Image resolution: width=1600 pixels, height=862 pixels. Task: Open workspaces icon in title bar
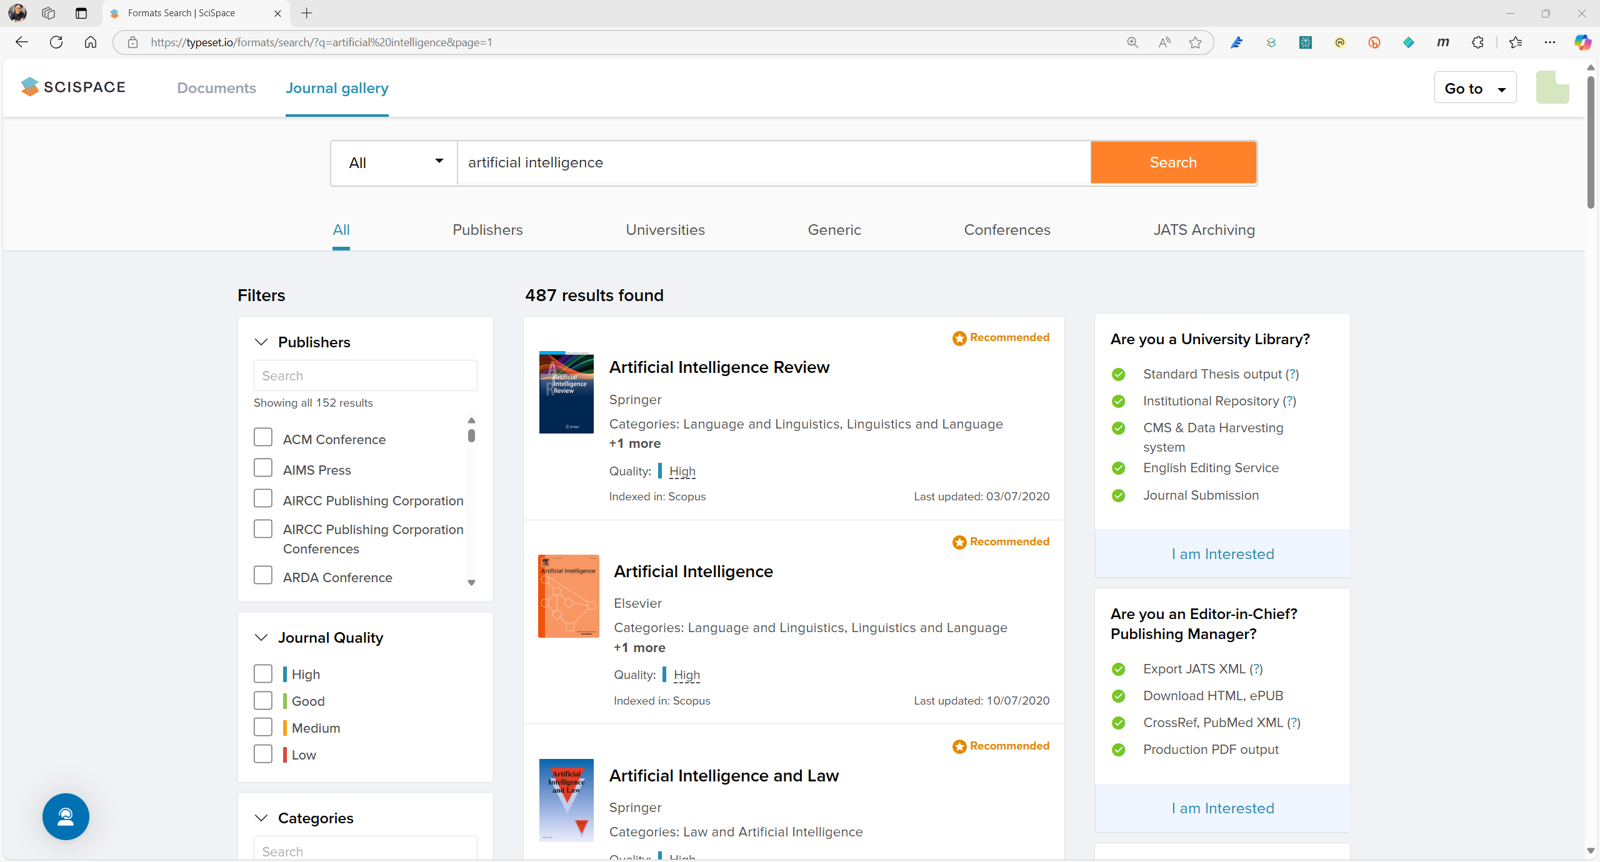48,13
